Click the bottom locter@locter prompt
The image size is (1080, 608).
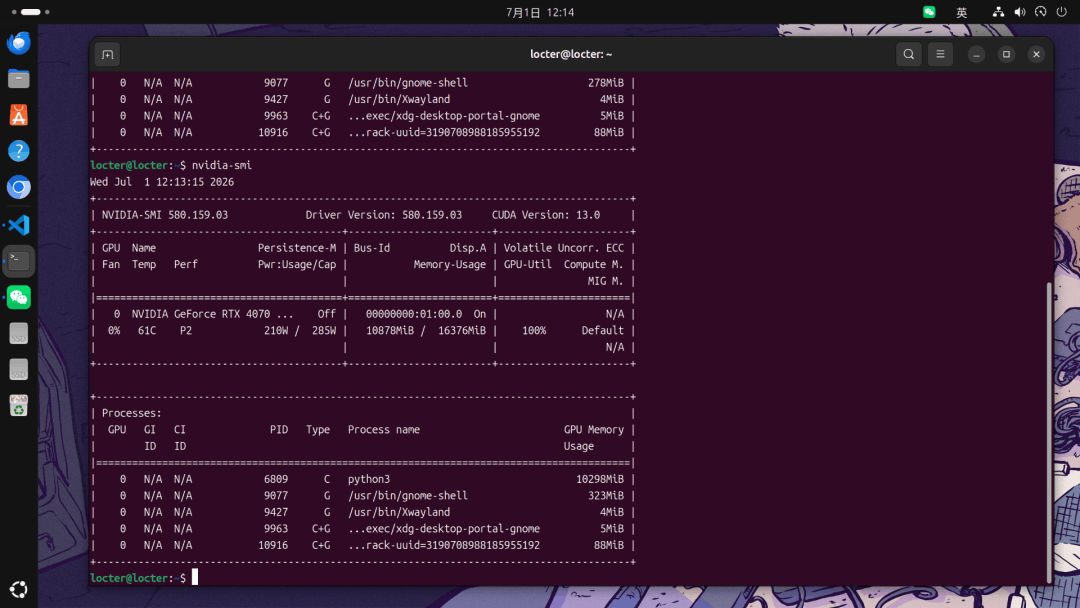(x=138, y=578)
